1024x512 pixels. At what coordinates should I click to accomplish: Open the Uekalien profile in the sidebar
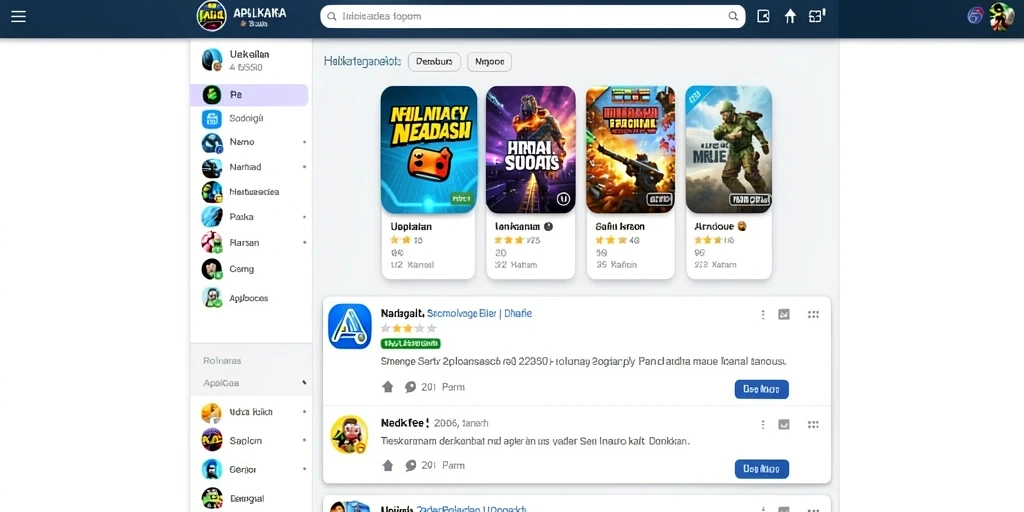tap(248, 60)
